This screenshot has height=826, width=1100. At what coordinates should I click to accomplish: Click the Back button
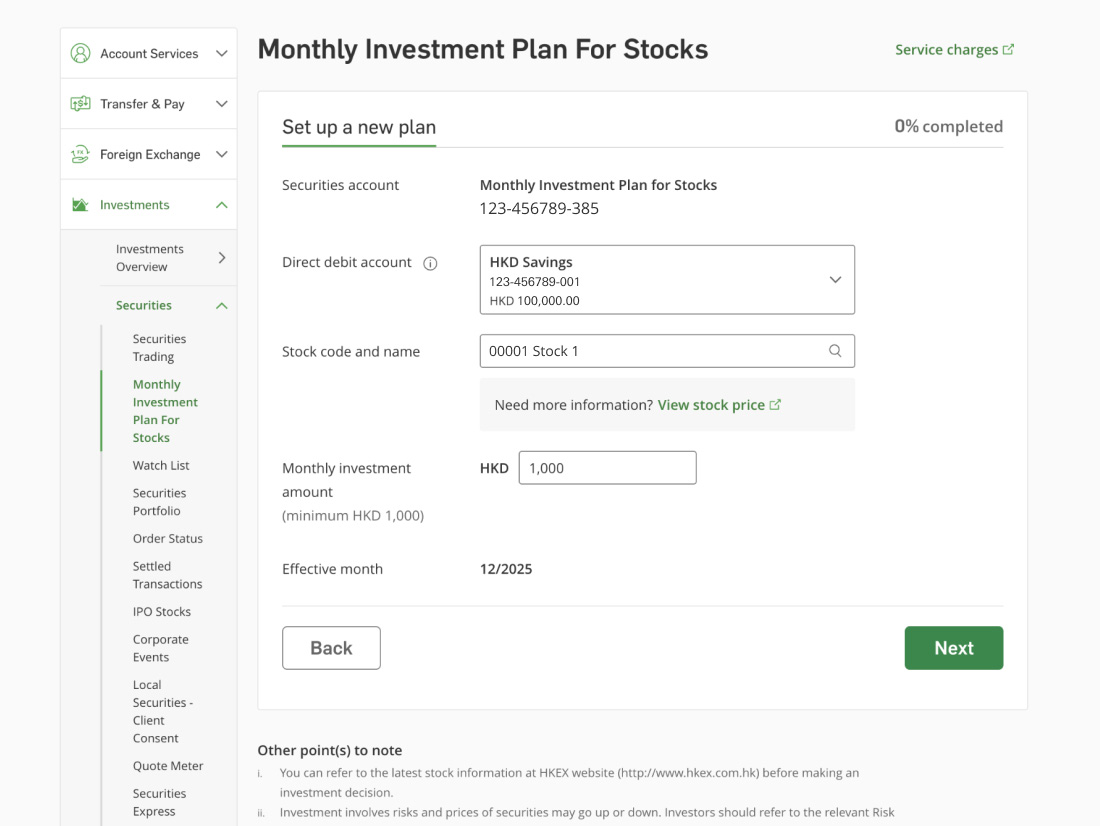click(x=331, y=648)
